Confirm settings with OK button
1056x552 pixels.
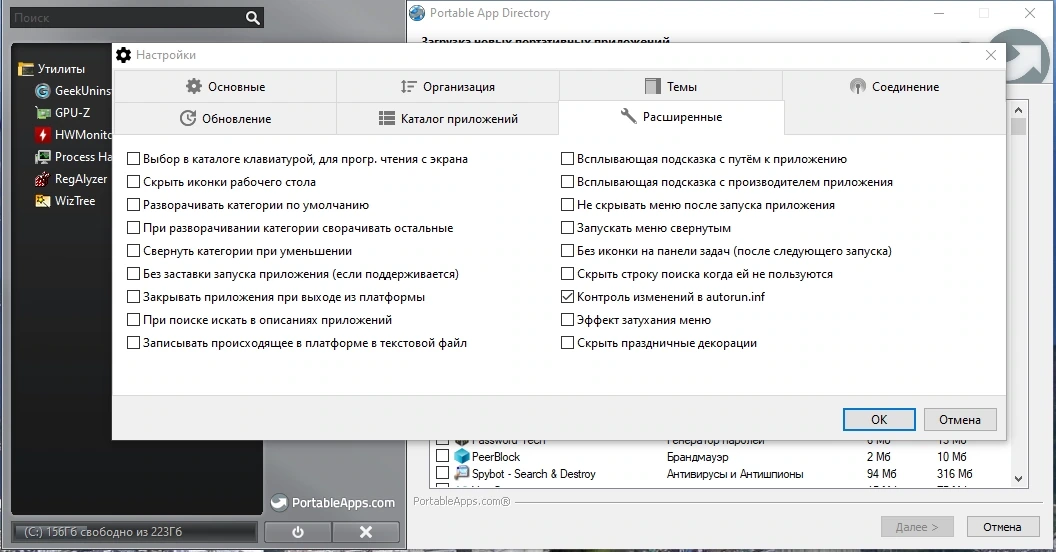pos(879,419)
